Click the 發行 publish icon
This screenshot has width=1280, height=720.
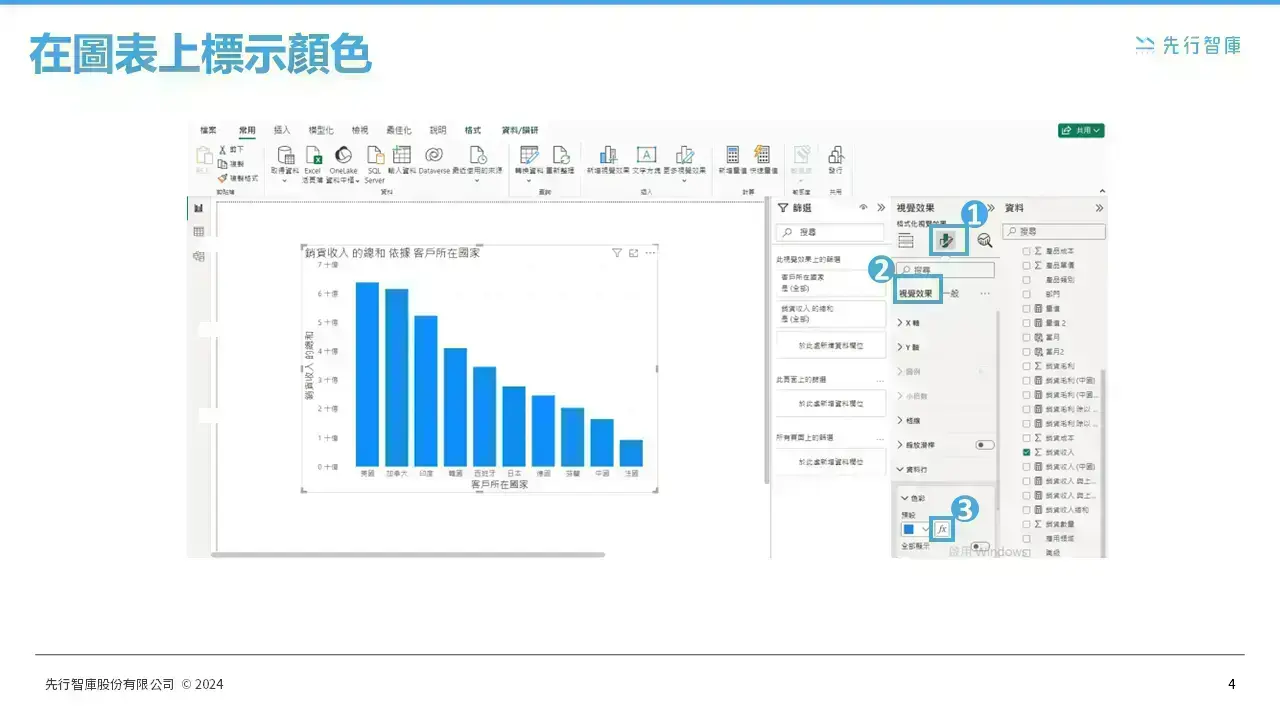click(835, 155)
